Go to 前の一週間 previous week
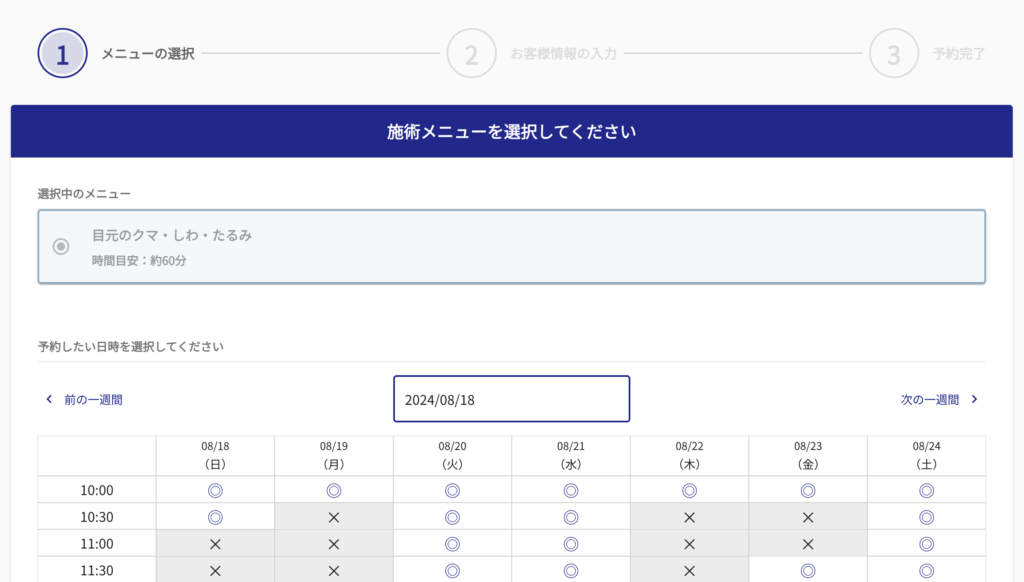The image size is (1024, 582). point(93,399)
